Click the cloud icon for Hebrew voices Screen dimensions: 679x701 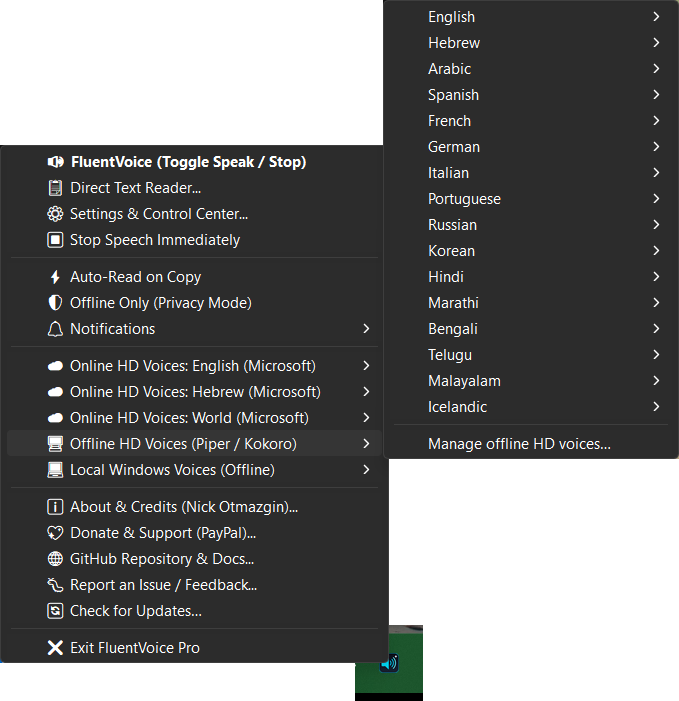pos(55,392)
